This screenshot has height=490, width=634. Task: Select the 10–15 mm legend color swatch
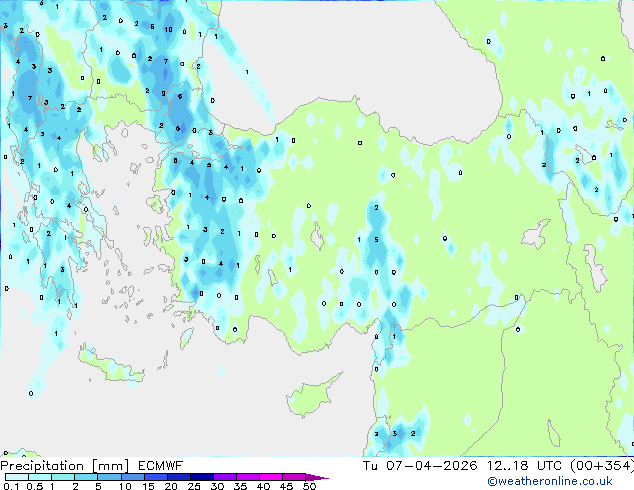coord(132,477)
